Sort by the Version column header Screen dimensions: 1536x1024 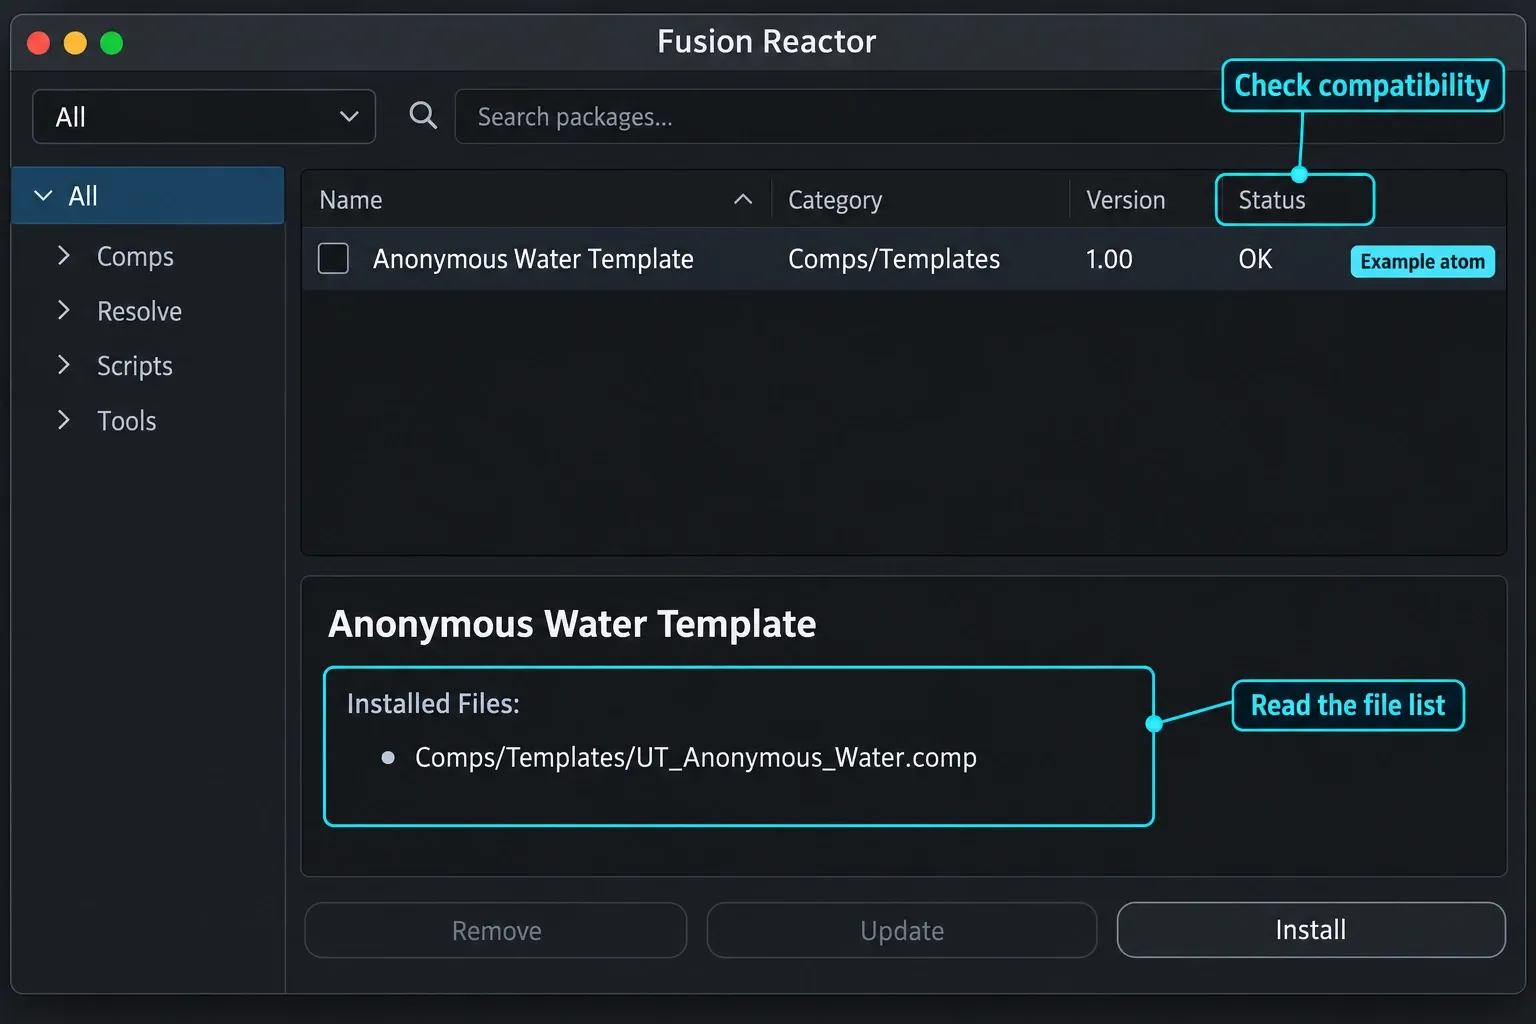point(1126,200)
